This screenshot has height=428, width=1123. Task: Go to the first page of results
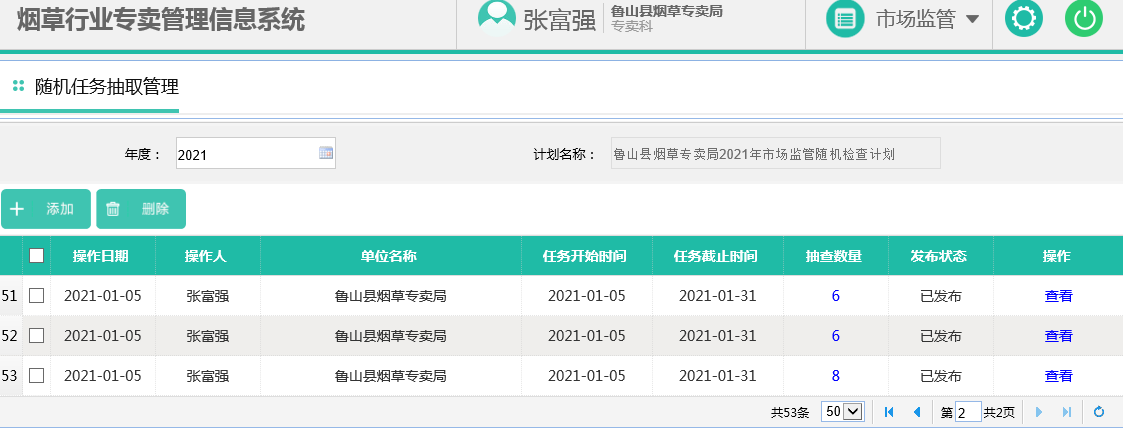(889, 412)
